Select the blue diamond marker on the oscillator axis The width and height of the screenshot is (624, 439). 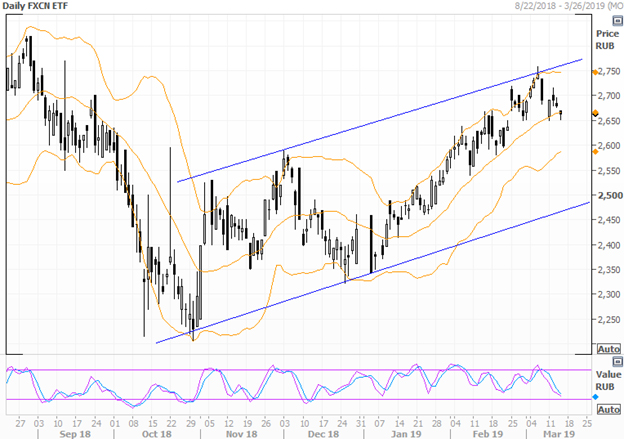[x=594, y=395]
